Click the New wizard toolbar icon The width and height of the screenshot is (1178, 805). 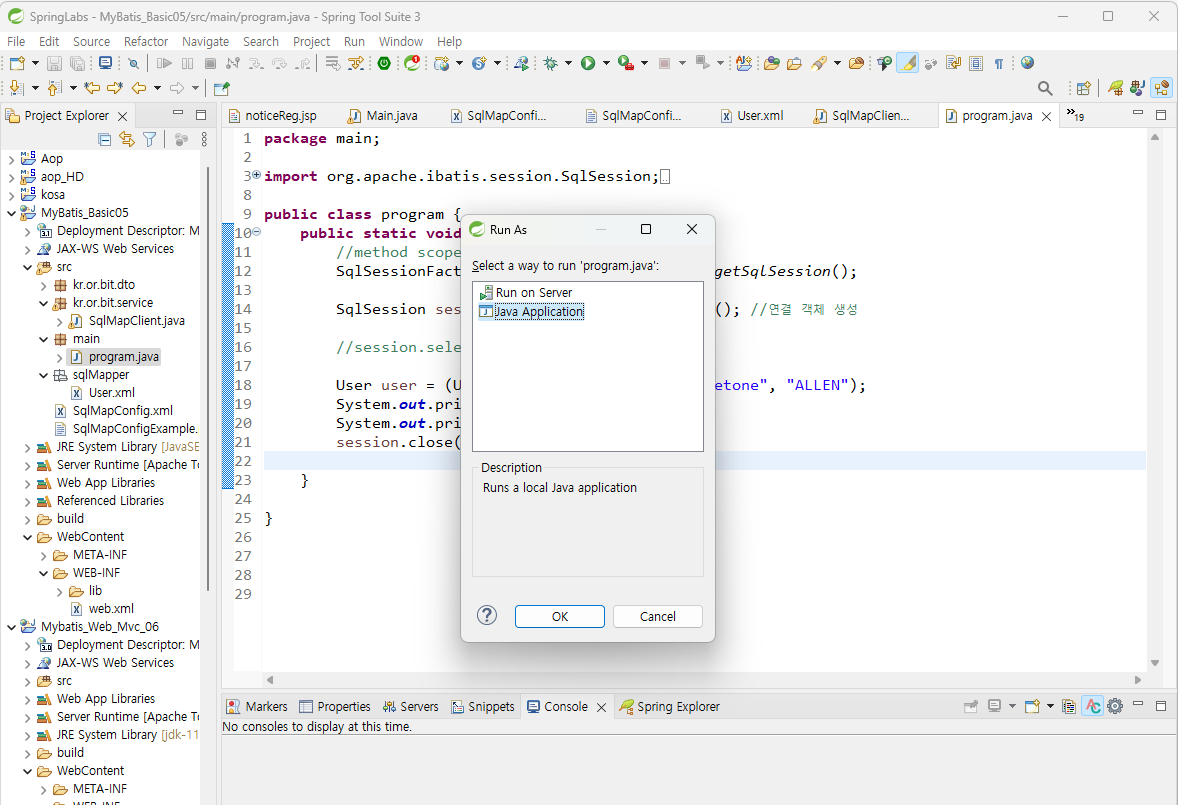click(17, 63)
